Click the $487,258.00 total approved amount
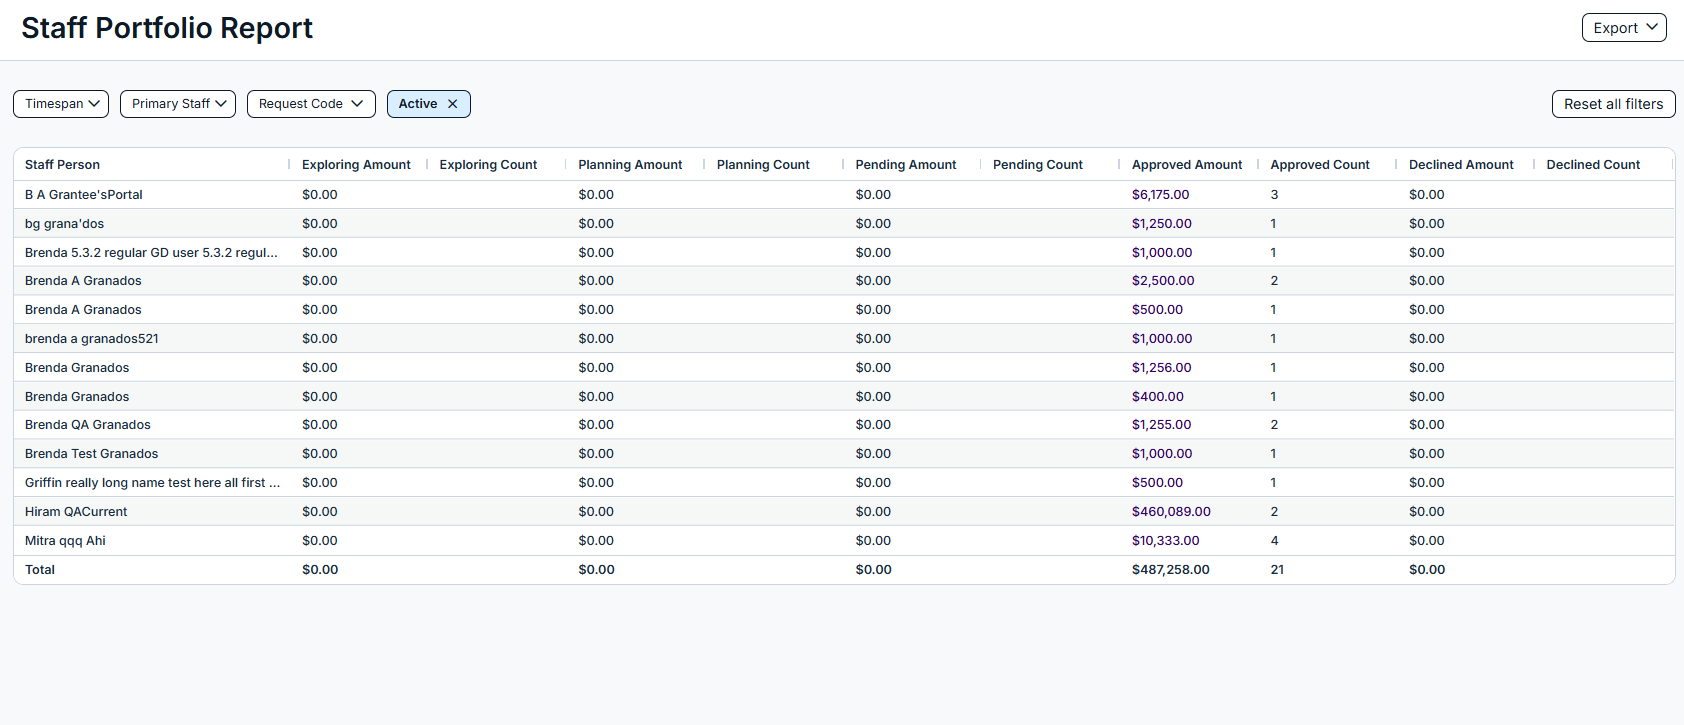 (1170, 570)
